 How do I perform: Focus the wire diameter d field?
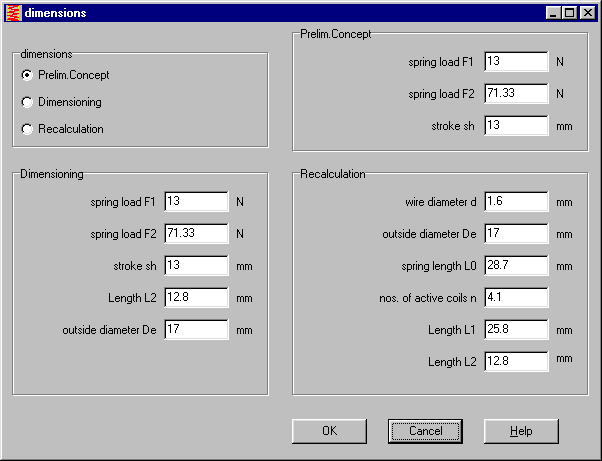pyautogui.click(x=516, y=202)
